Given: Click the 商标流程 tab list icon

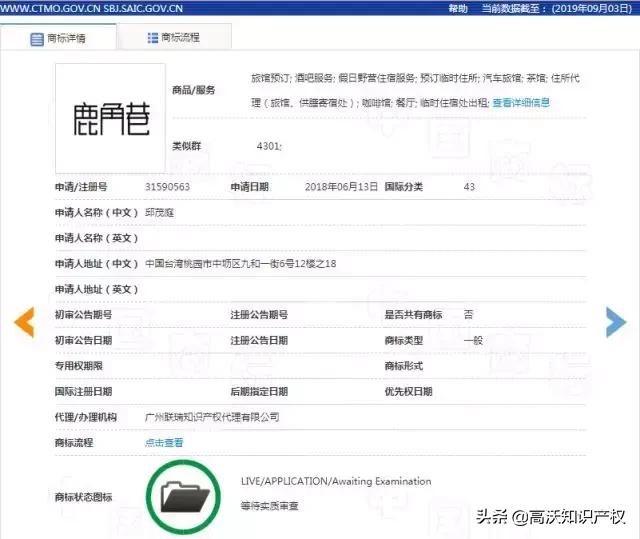Looking at the screenshot, I should tap(152, 38).
